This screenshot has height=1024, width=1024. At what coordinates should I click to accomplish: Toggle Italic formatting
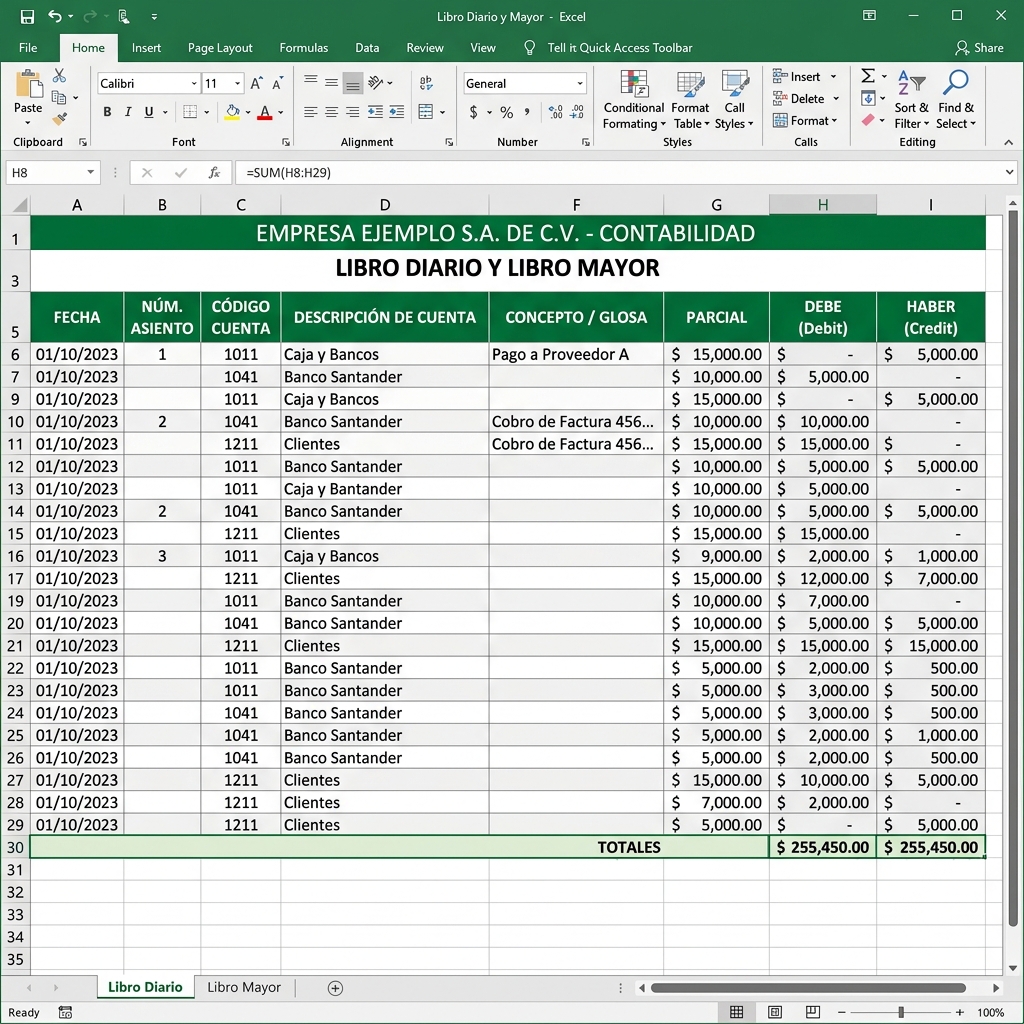click(128, 112)
